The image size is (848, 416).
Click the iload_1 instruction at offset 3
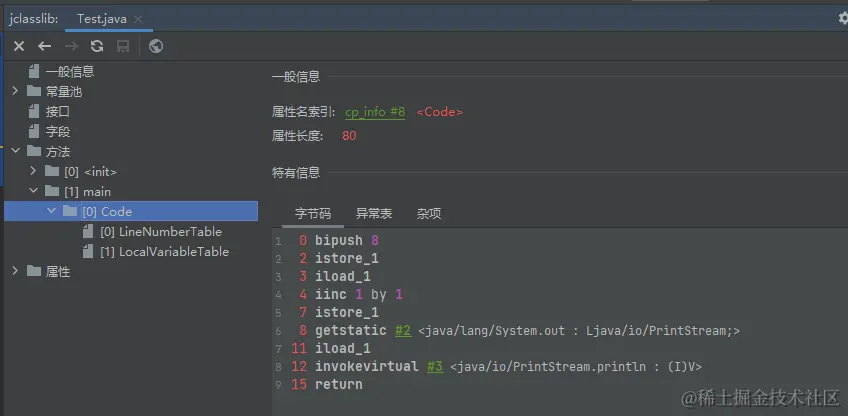pyautogui.click(x=343, y=276)
